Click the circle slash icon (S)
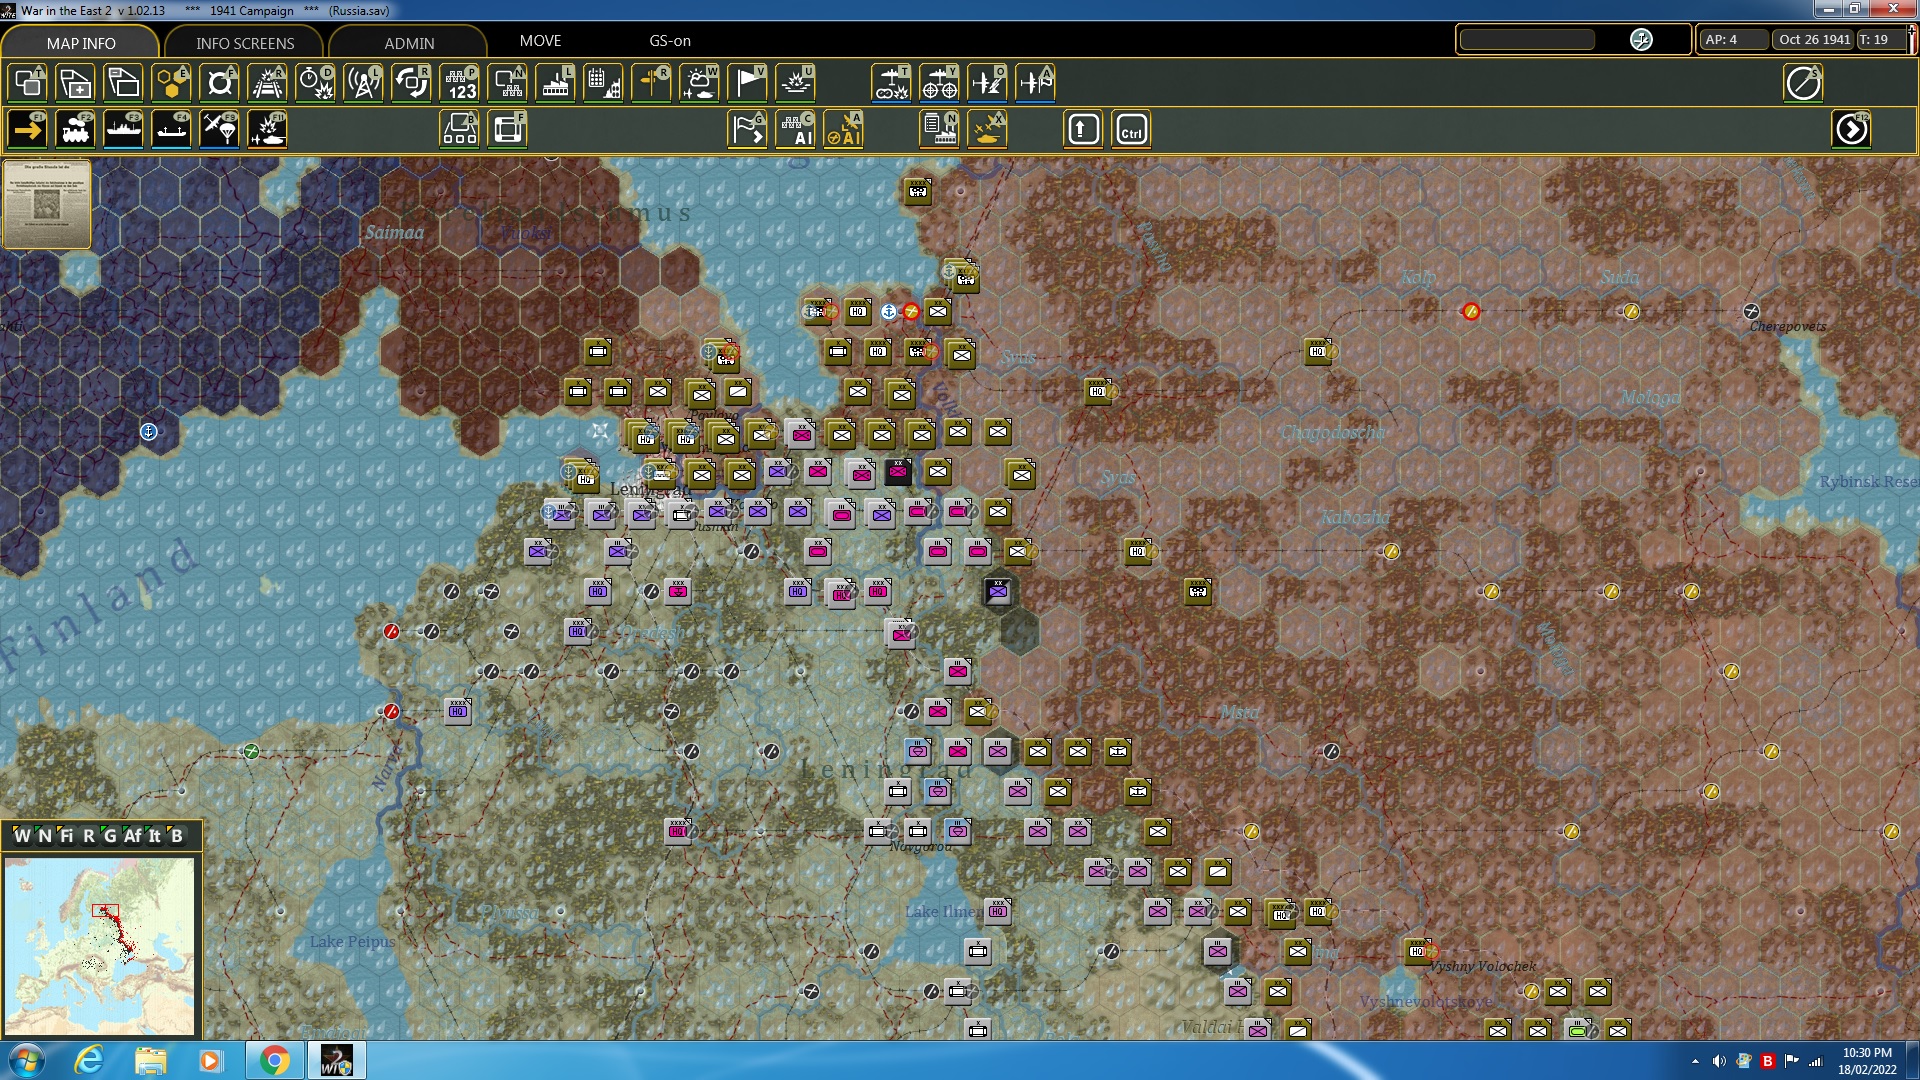Viewport: 1920px width, 1080px height. click(x=1803, y=83)
